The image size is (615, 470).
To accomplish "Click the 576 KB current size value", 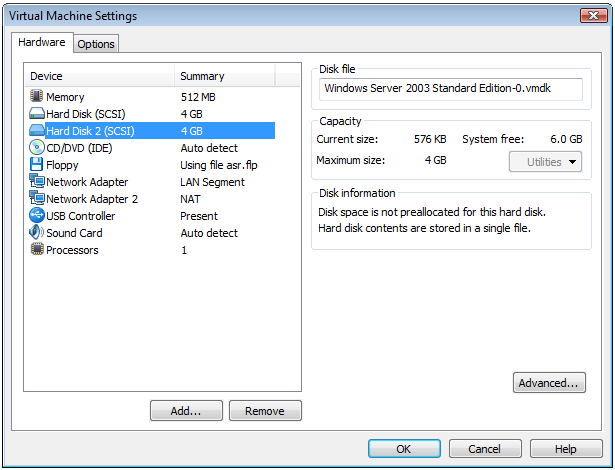I will 430,139.
